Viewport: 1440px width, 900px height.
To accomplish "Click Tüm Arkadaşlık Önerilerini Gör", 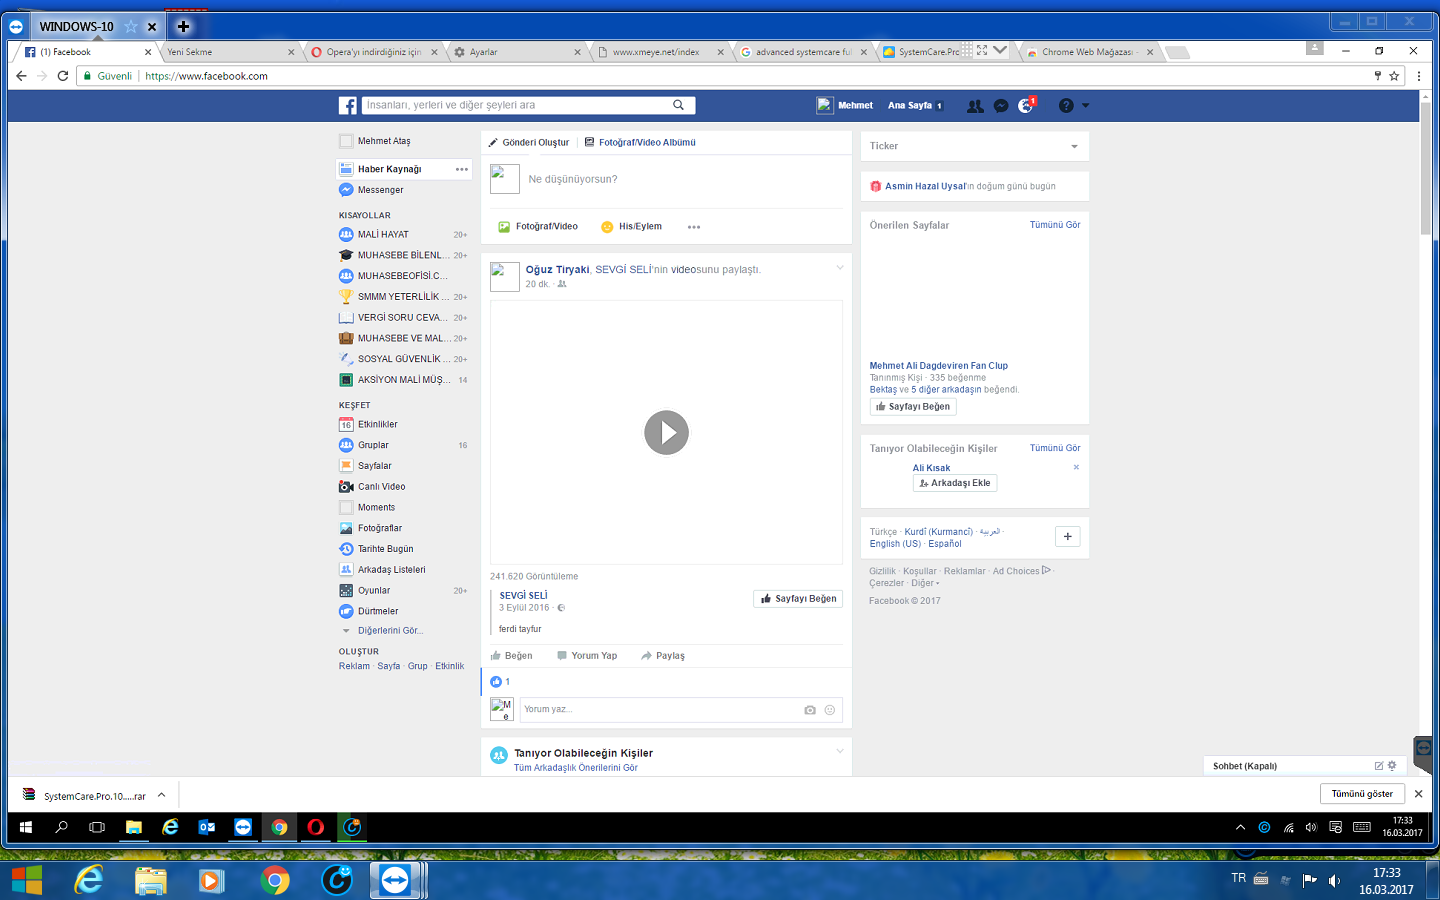I will (576, 768).
